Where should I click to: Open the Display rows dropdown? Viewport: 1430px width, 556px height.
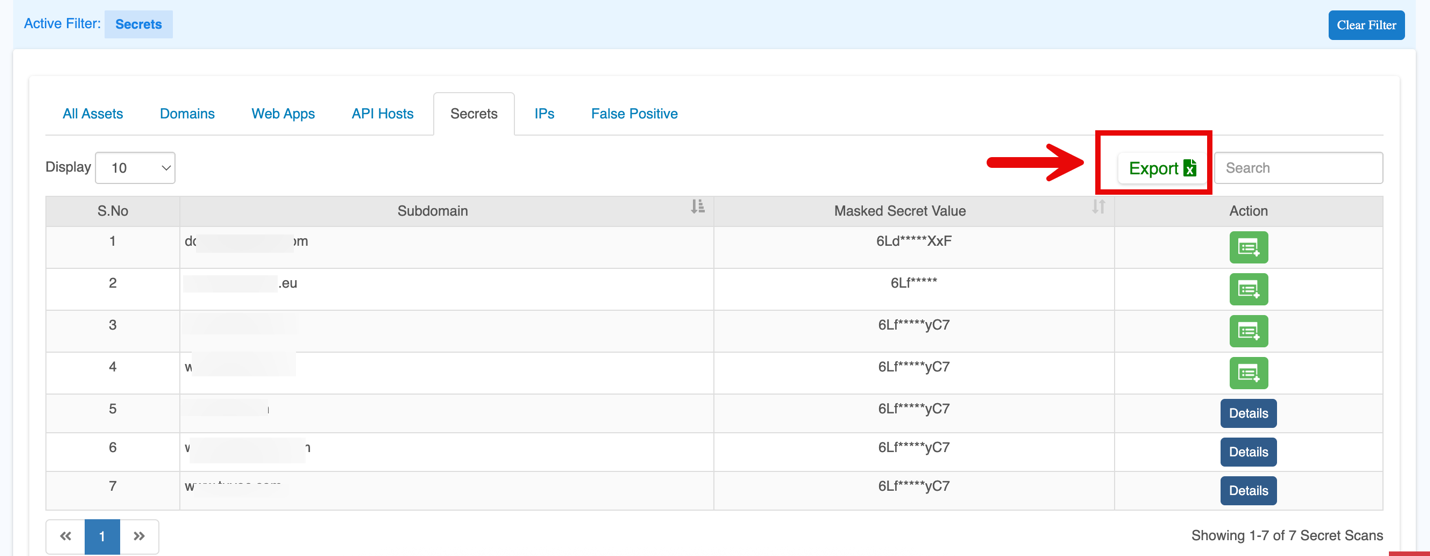pyautogui.click(x=135, y=168)
